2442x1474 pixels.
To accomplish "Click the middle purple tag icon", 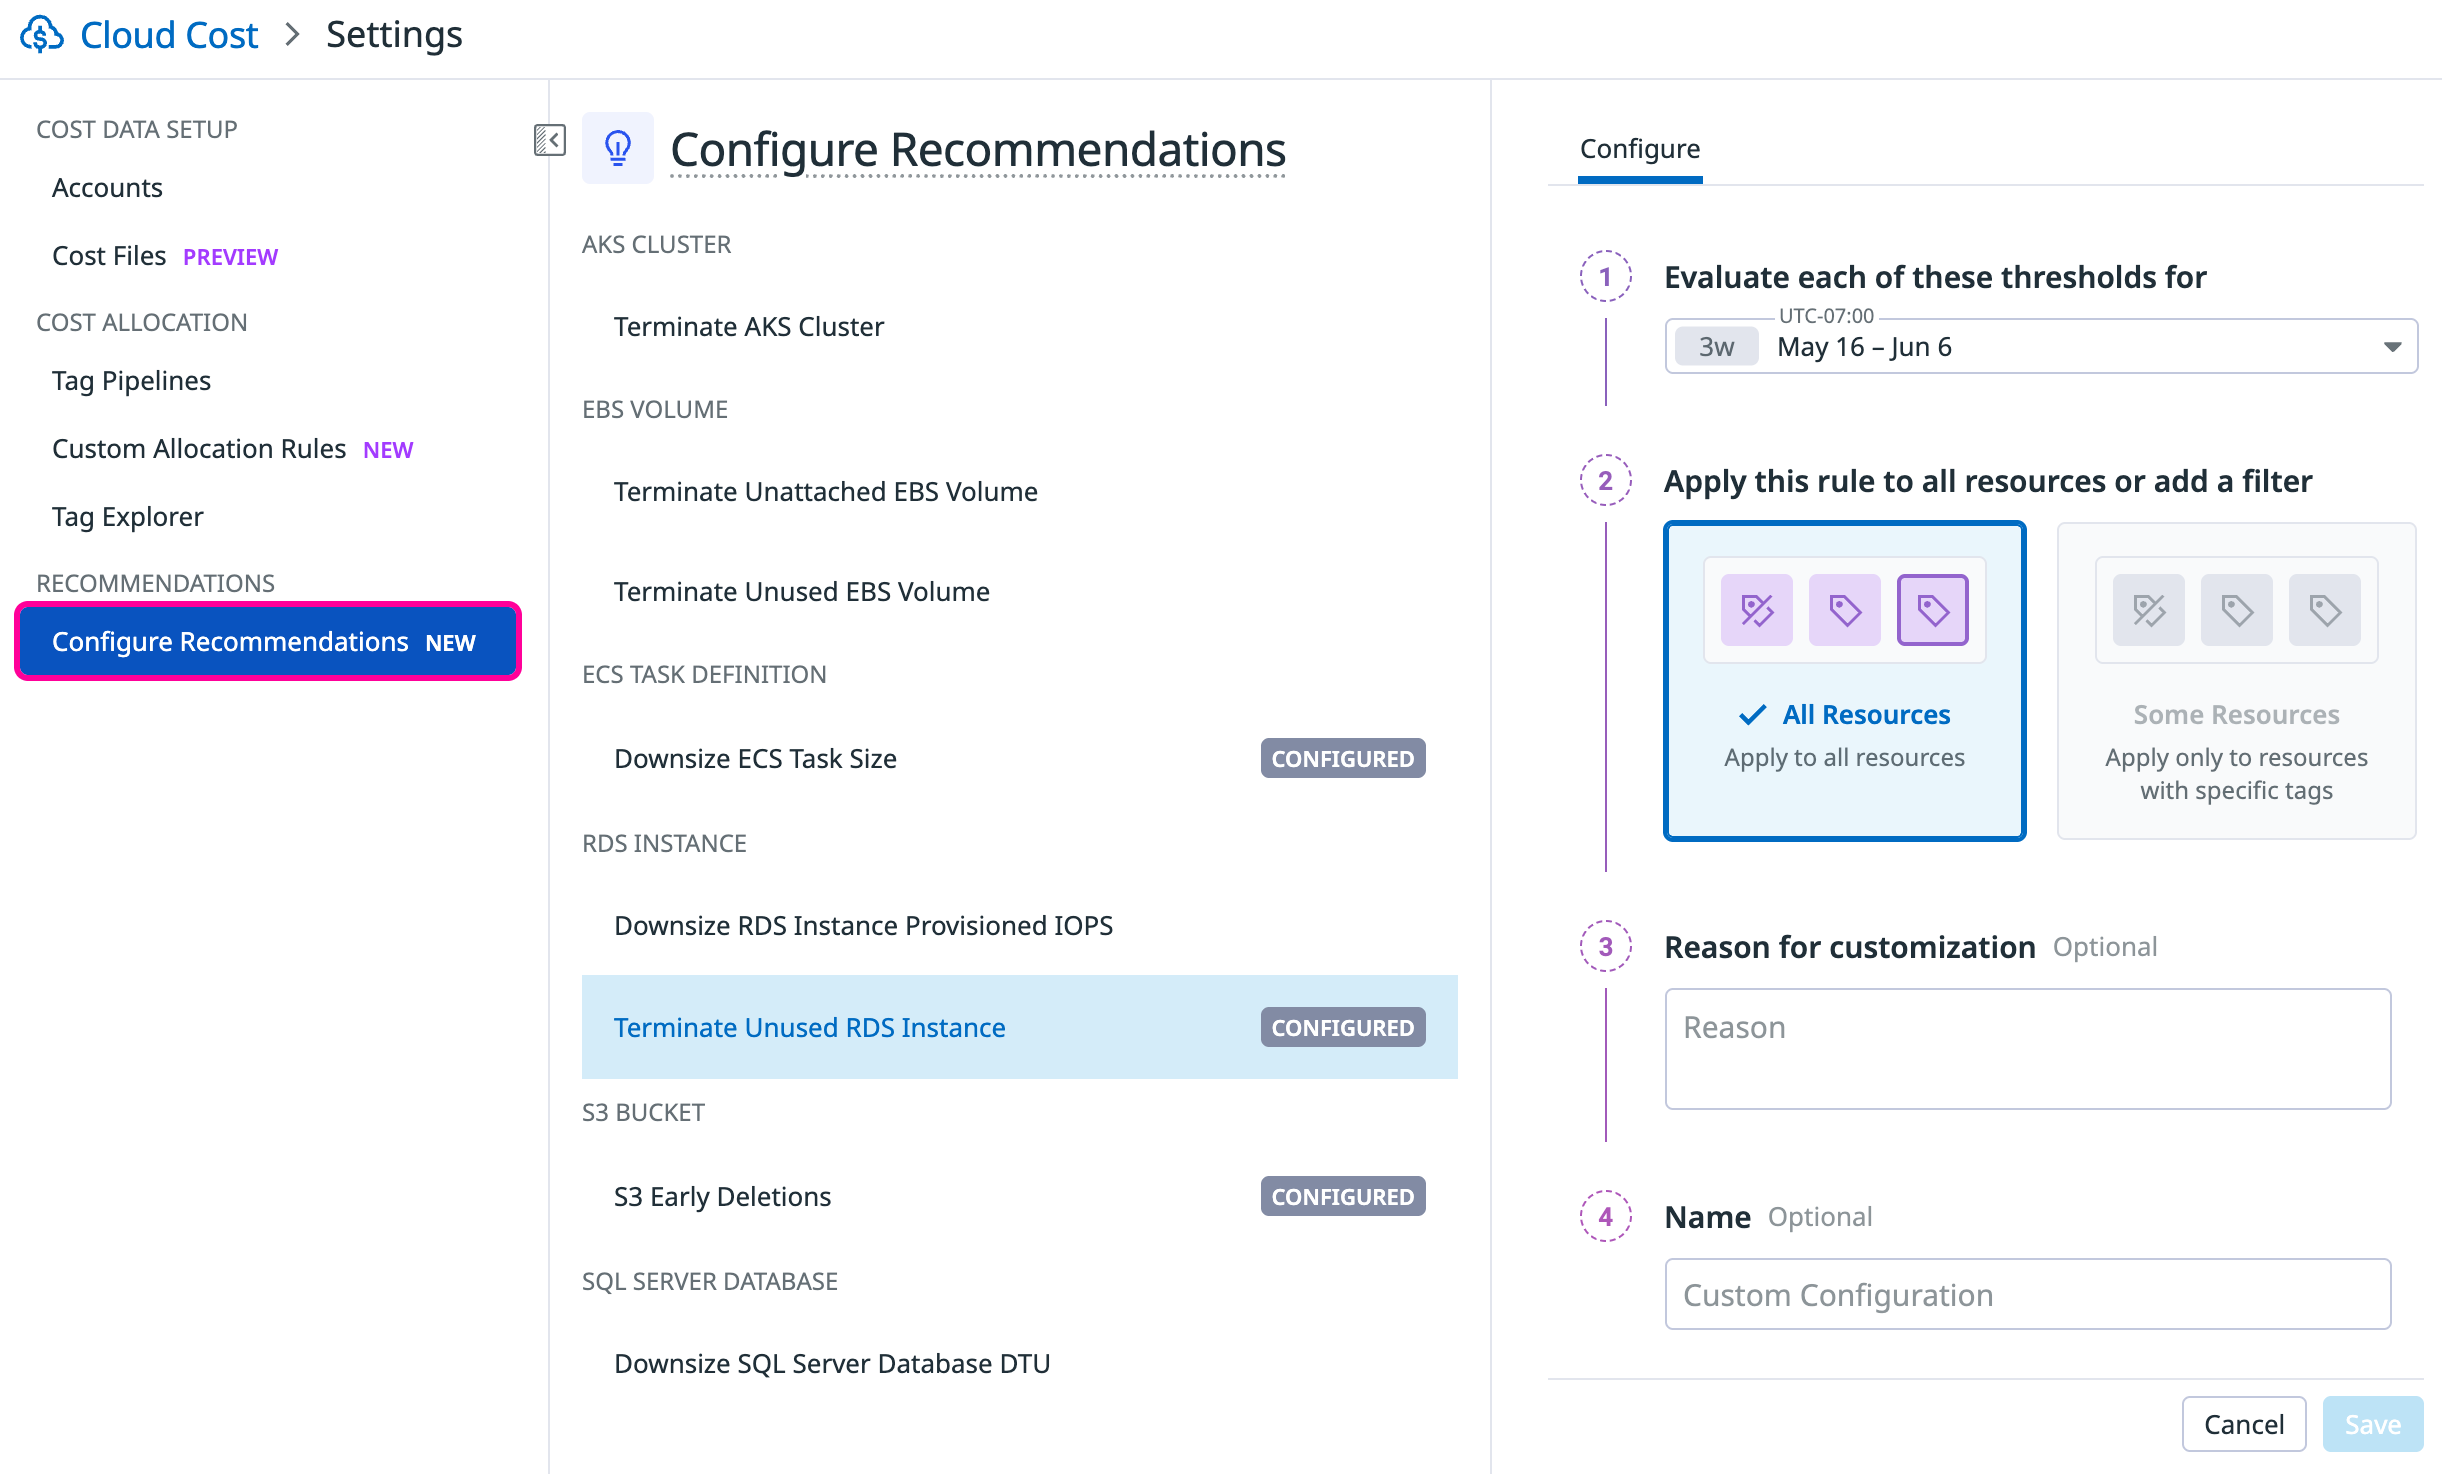I will (1844, 610).
